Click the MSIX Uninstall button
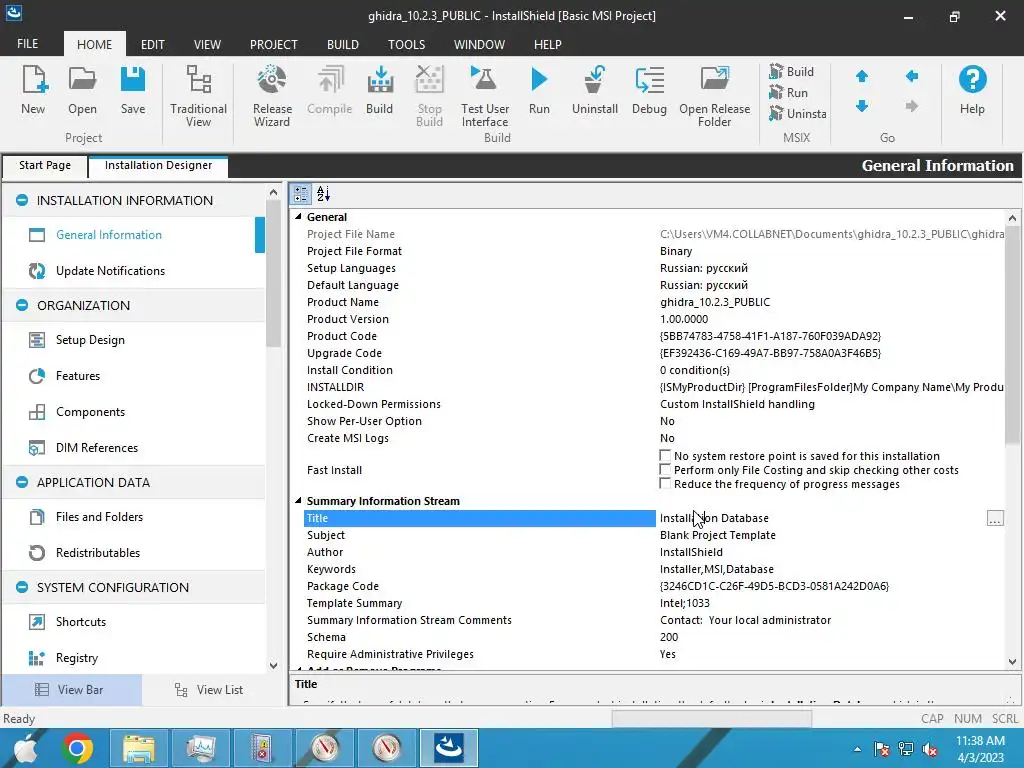Screen dimensions: 1024x768 click(x=797, y=113)
